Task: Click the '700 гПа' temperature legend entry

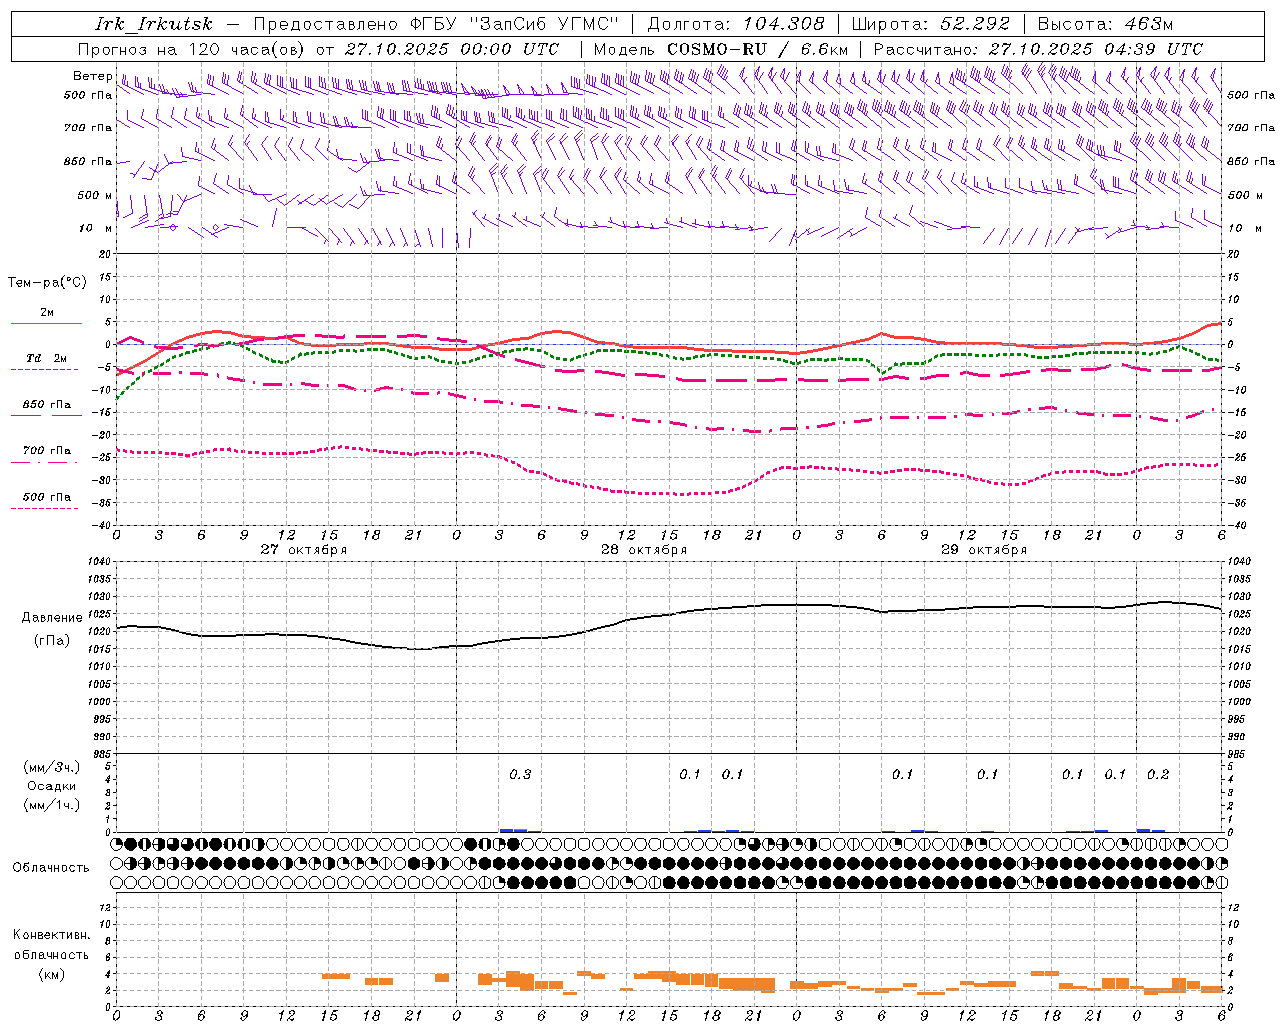Action: [47, 451]
